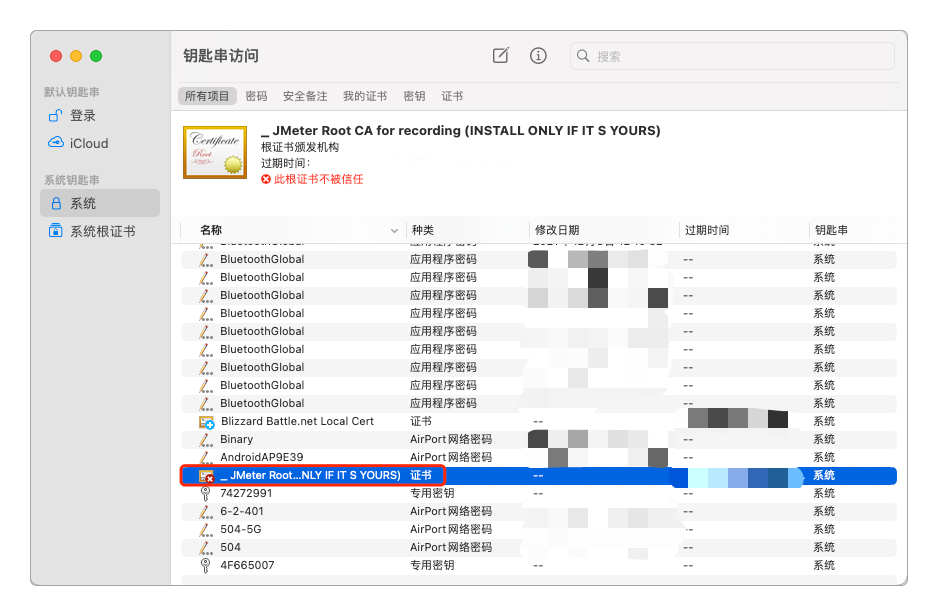Click the key icon beside 74272991
Screen dimensions: 938x616
[205, 493]
